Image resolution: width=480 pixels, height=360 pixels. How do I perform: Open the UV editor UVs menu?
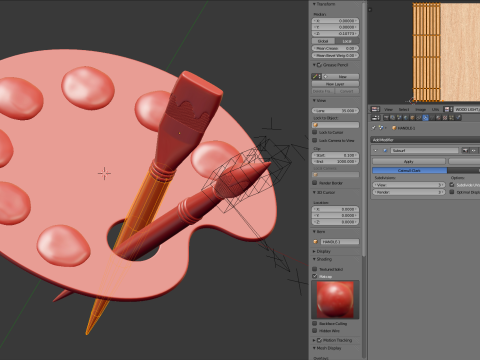click(x=435, y=109)
